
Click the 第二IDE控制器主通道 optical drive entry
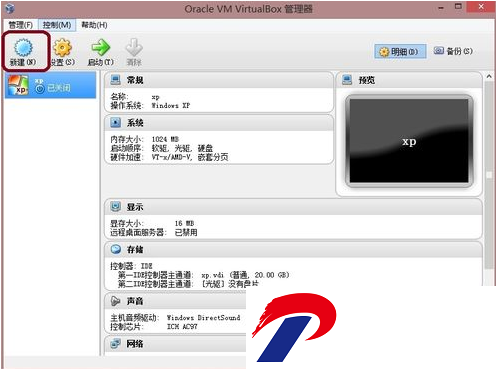188,284
